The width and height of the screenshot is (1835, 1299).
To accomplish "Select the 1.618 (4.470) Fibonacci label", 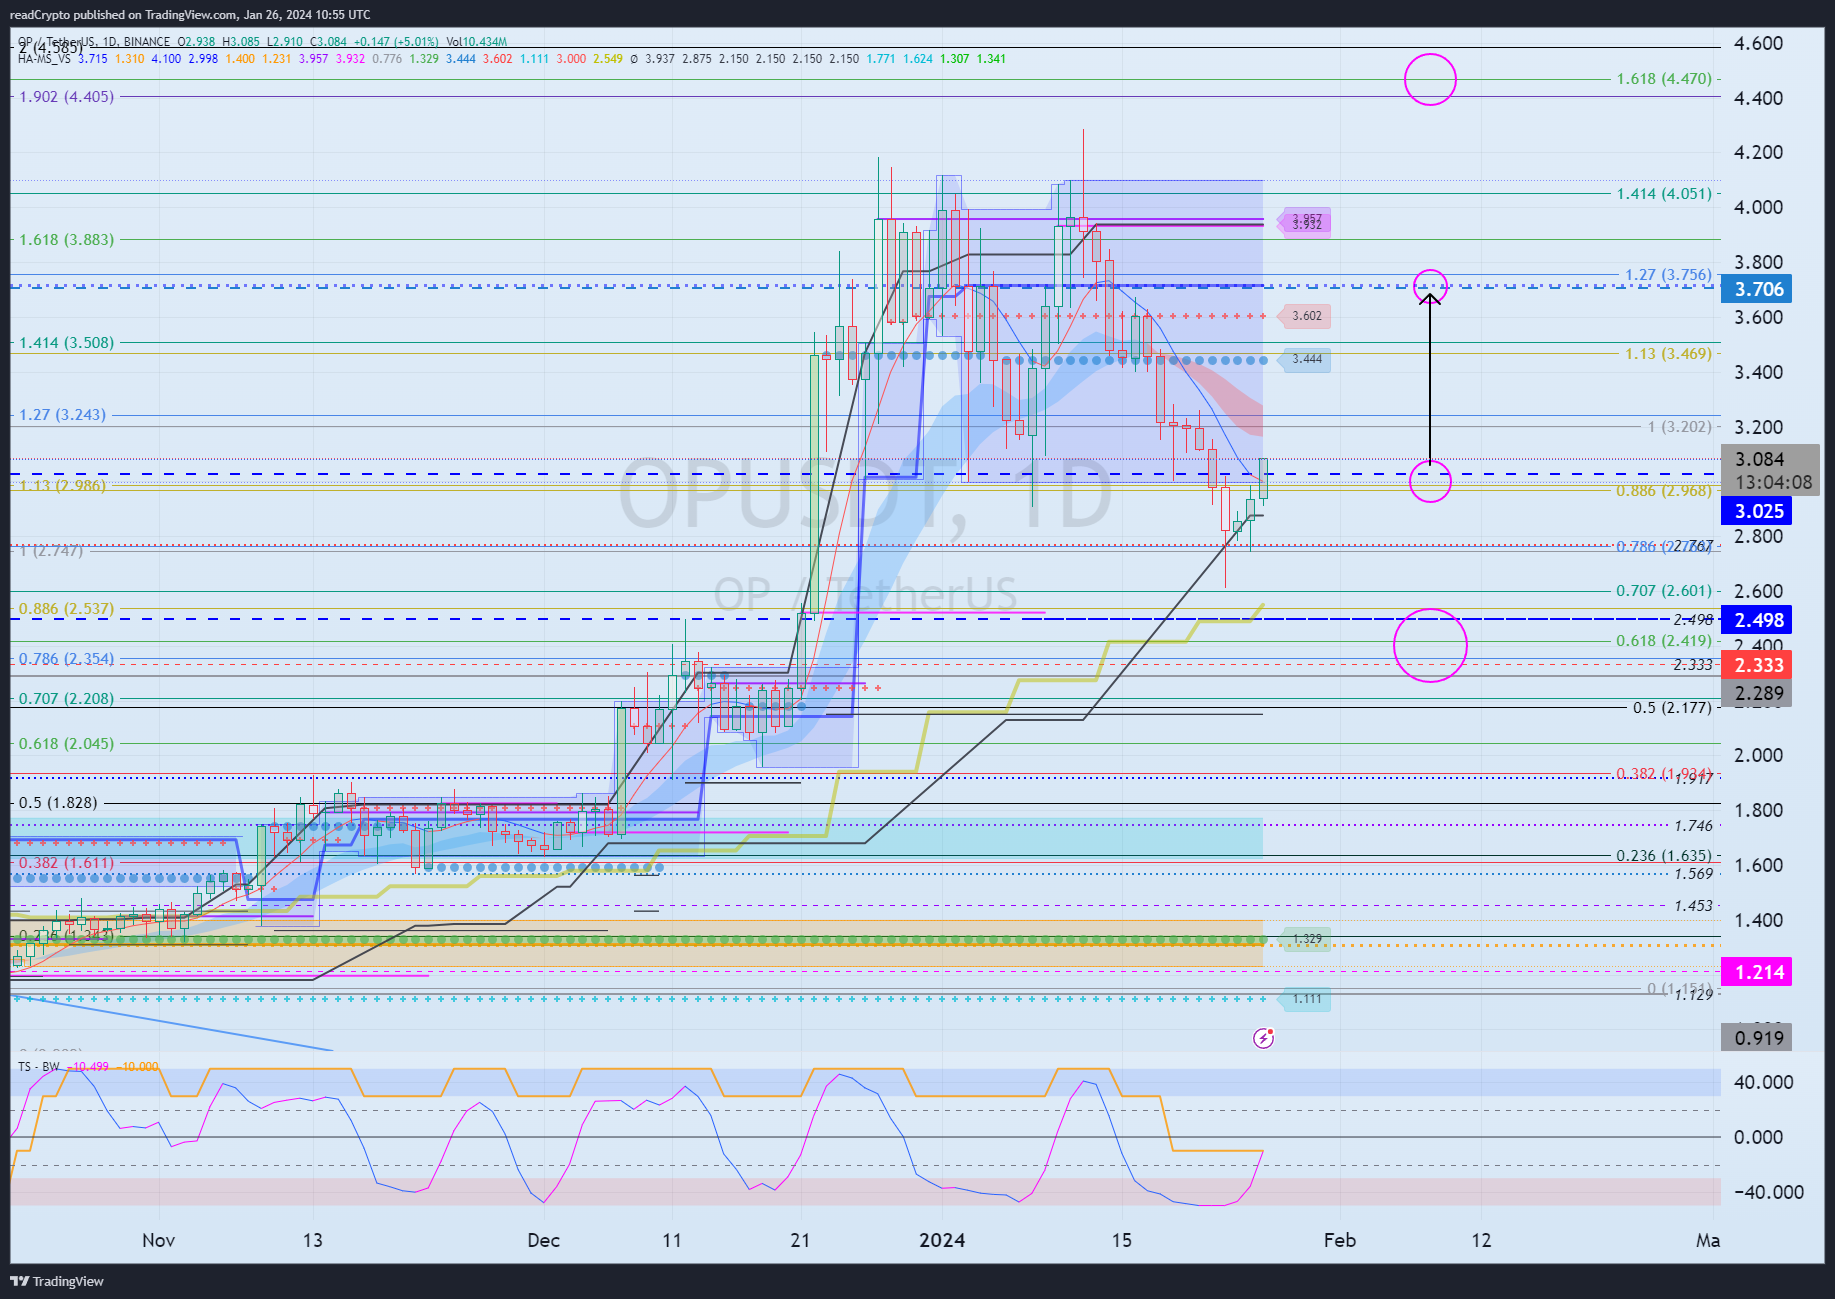I will pyautogui.click(x=1664, y=79).
